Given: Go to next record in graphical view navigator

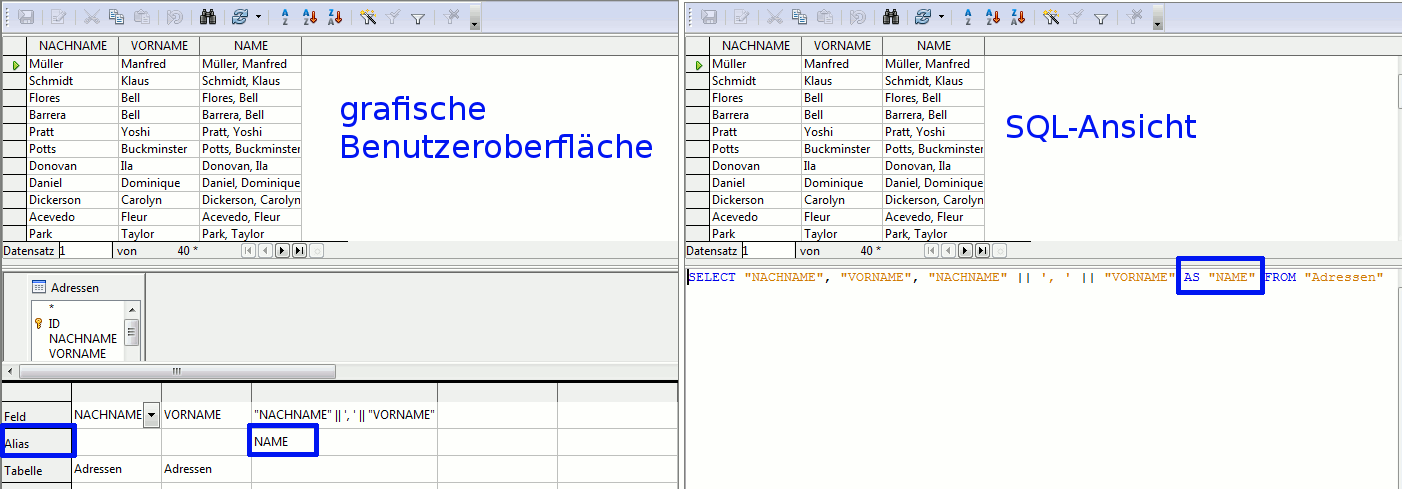Looking at the screenshot, I should tap(282, 251).
